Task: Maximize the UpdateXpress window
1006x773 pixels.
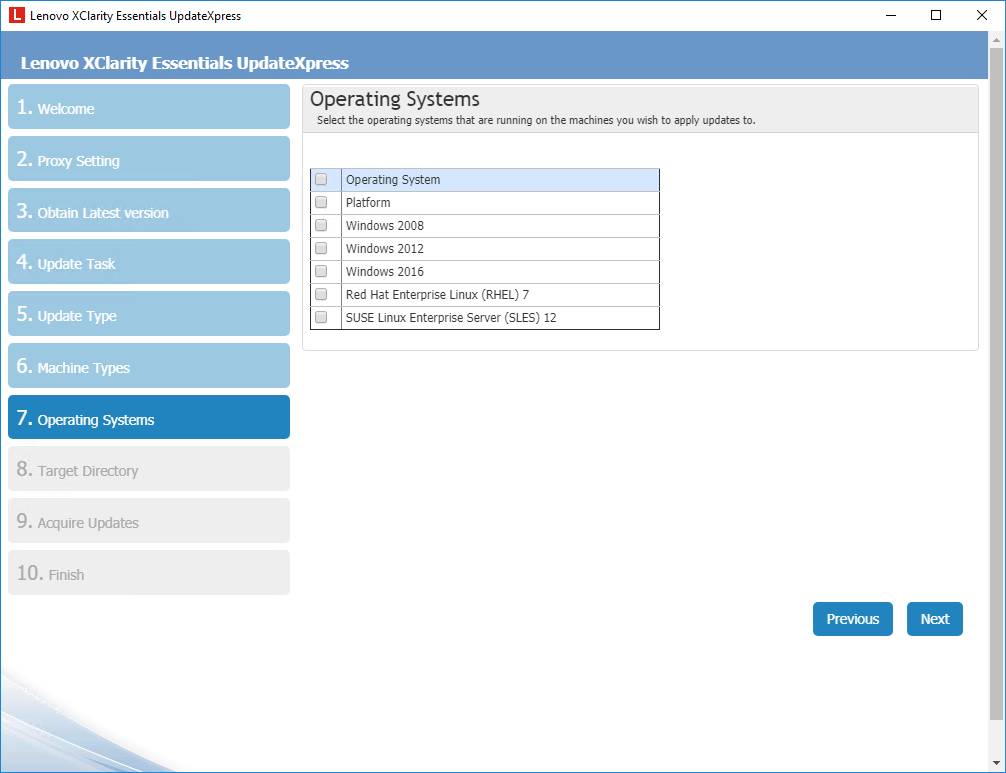Action: (936, 15)
